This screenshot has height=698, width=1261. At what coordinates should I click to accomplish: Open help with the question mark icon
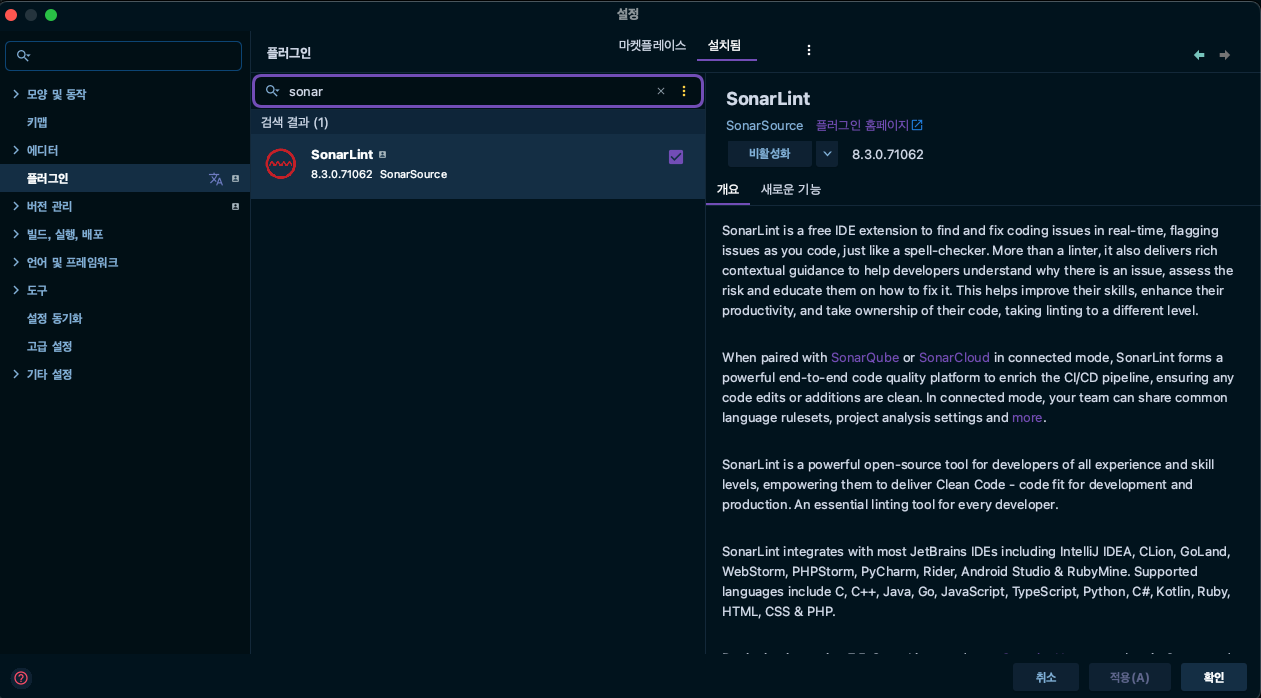[x=21, y=677]
